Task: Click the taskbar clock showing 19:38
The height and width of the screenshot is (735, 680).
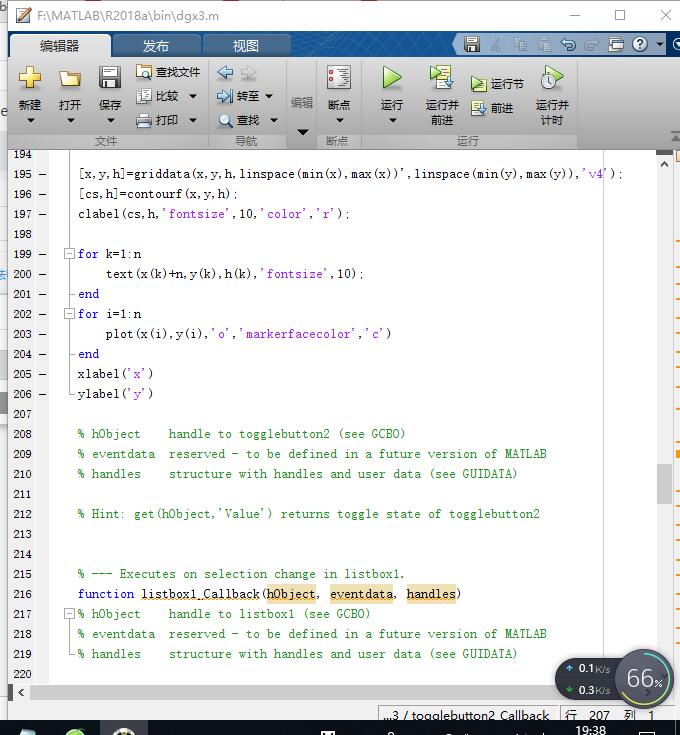Action: point(590,729)
